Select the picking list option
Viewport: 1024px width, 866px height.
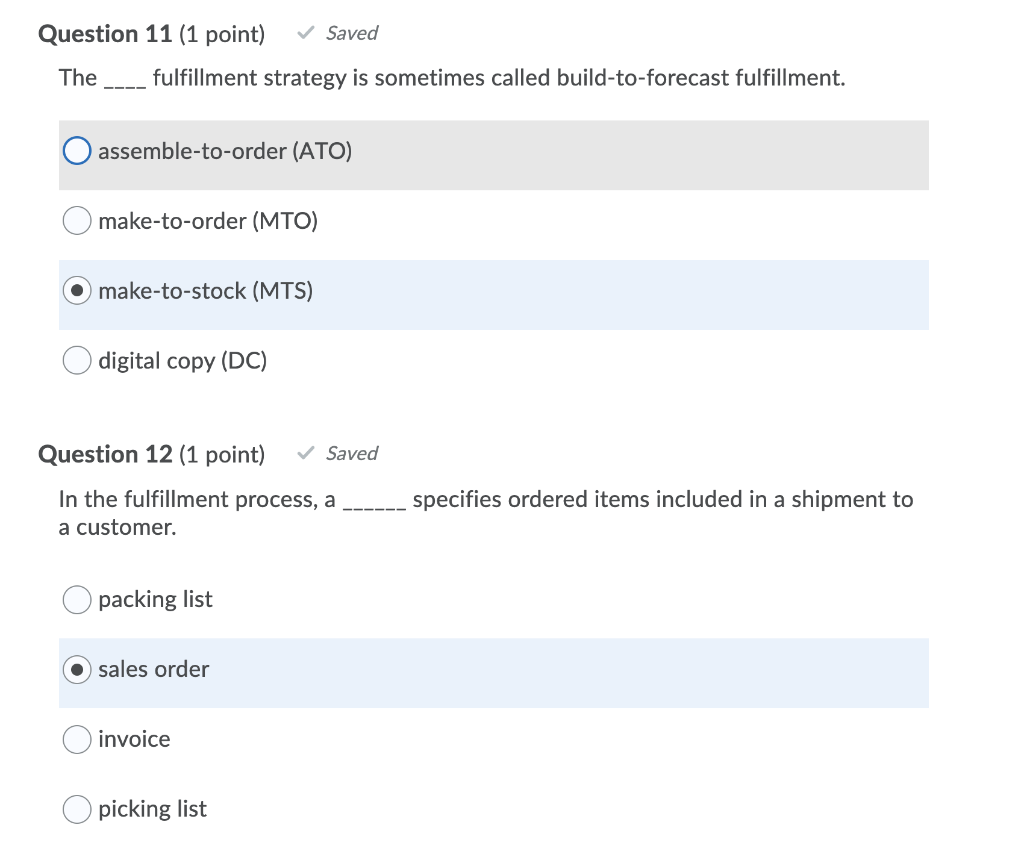point(76,809)
